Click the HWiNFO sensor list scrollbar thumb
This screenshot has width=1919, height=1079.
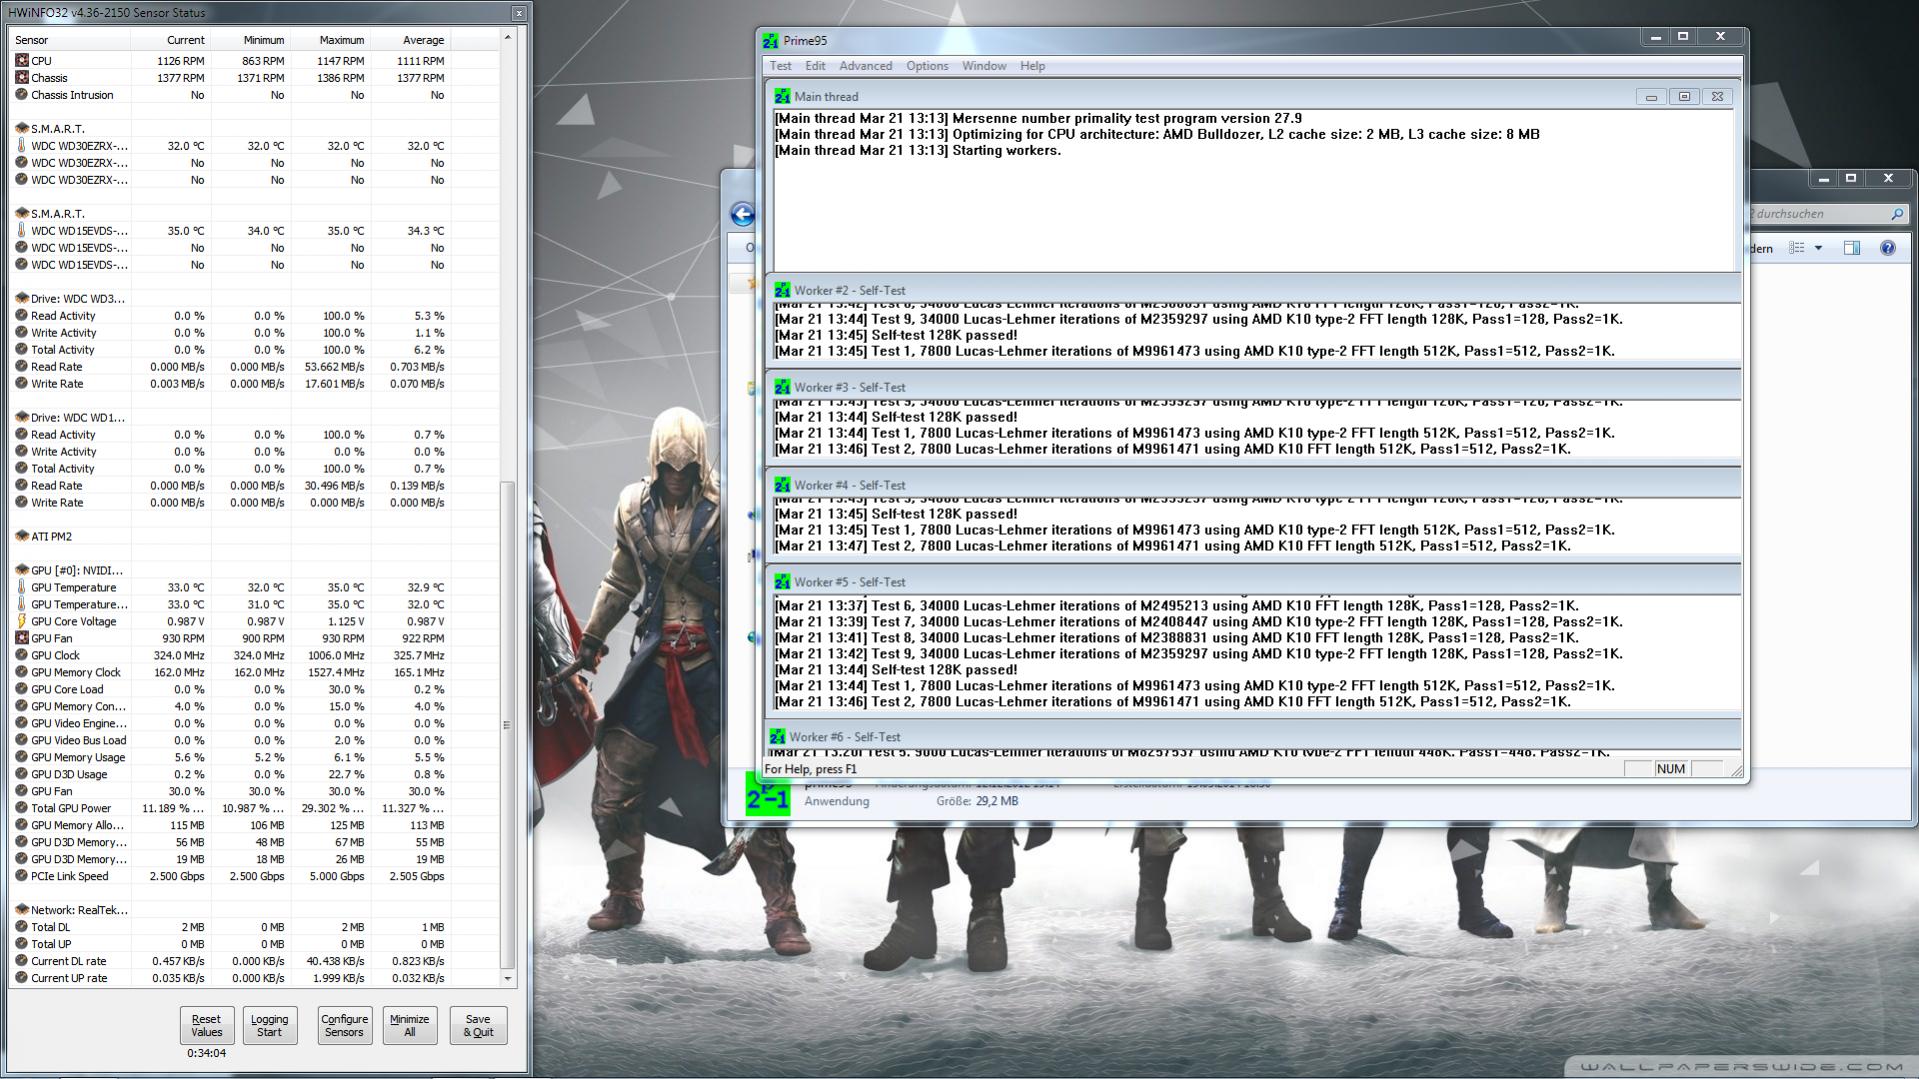click(x=507, y=725)
